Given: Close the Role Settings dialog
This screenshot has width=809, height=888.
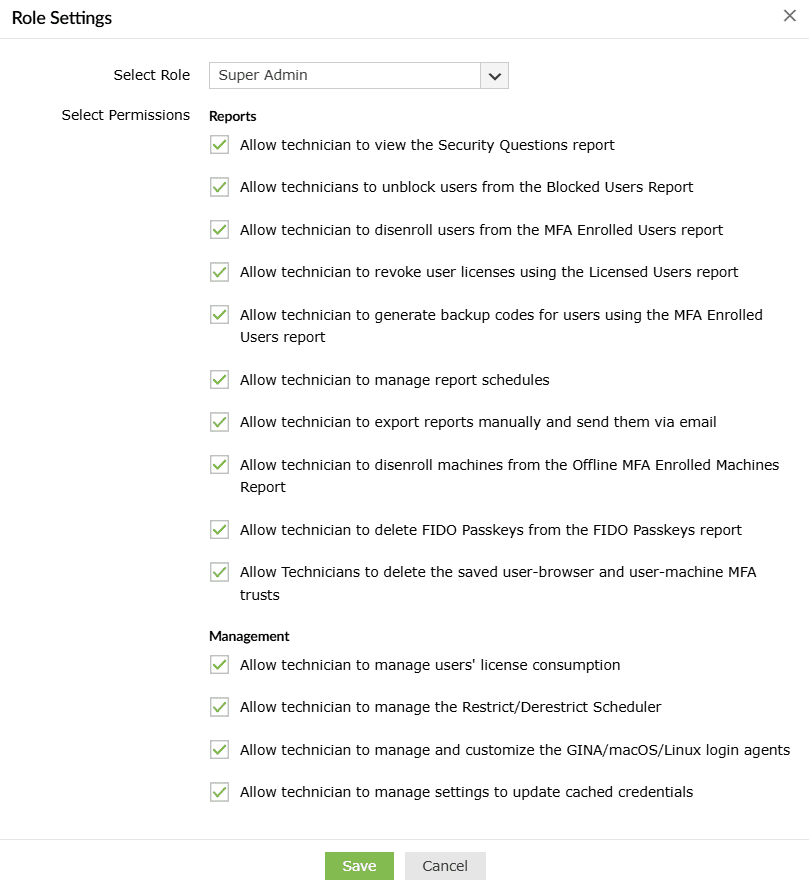Looking at the screenshot, I should coord(790,16).
